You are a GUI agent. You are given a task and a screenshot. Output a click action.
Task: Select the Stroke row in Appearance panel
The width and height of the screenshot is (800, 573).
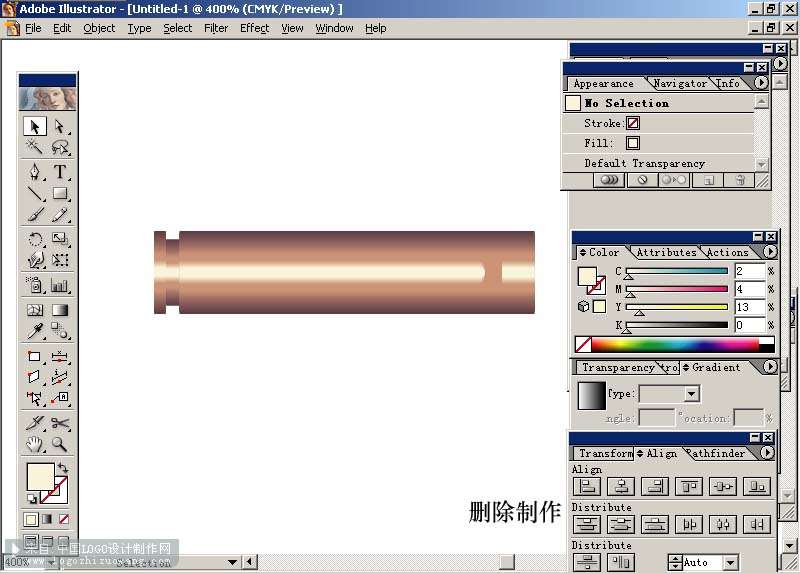658,123
